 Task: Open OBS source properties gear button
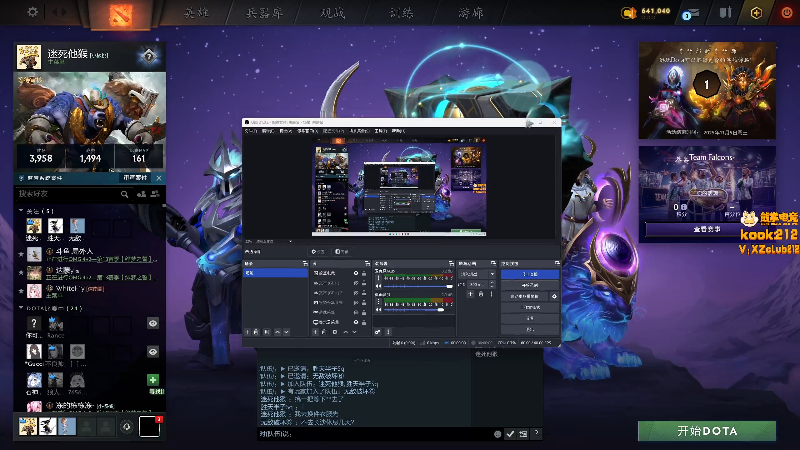[318, 252]
